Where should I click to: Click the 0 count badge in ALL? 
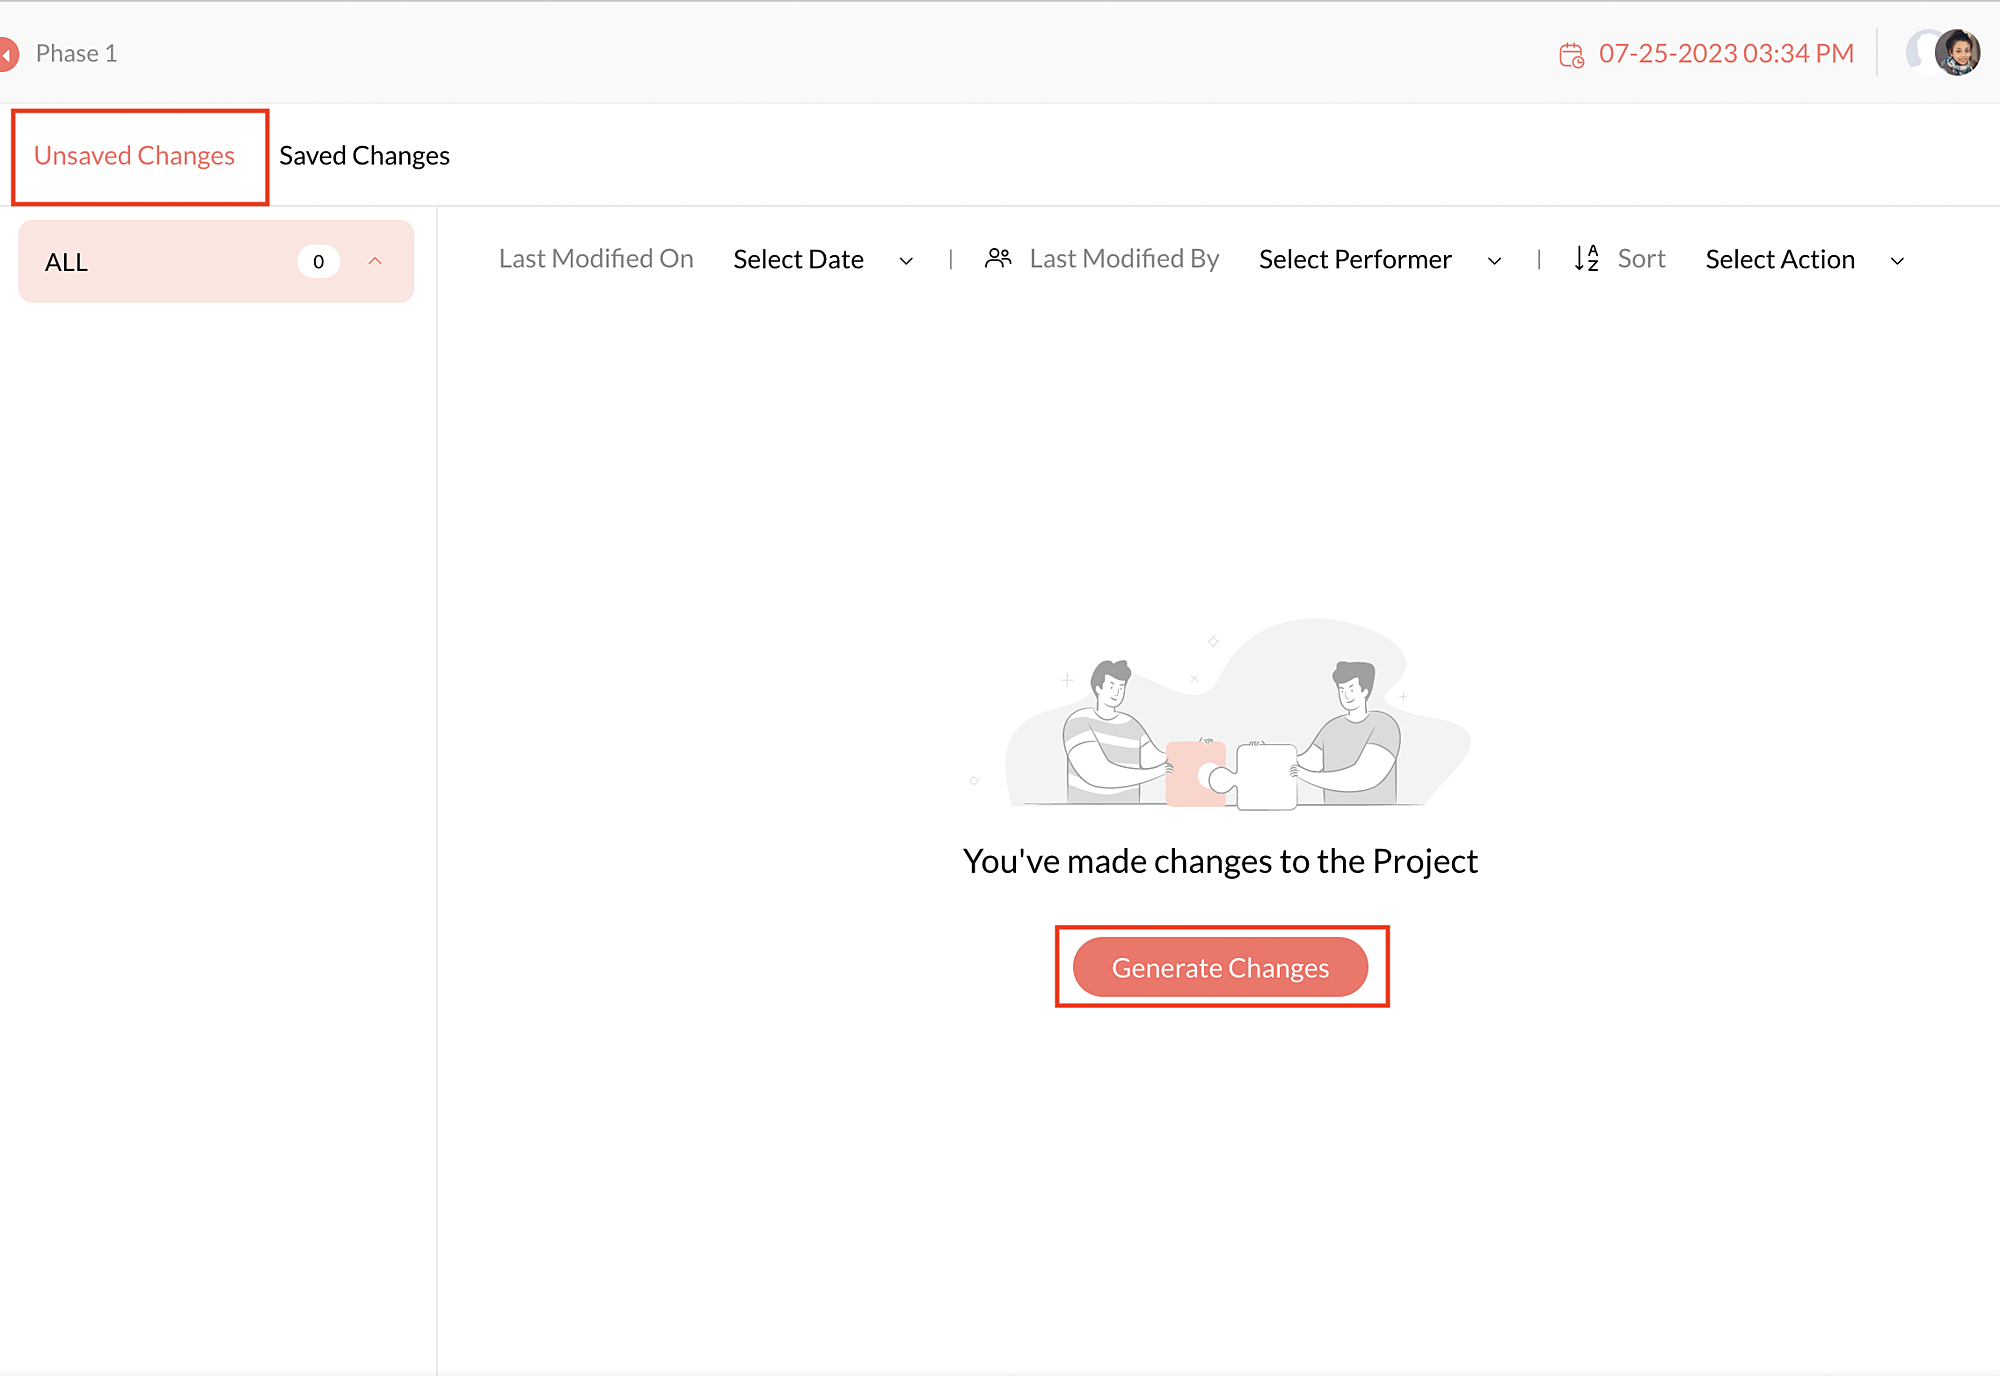318,262
